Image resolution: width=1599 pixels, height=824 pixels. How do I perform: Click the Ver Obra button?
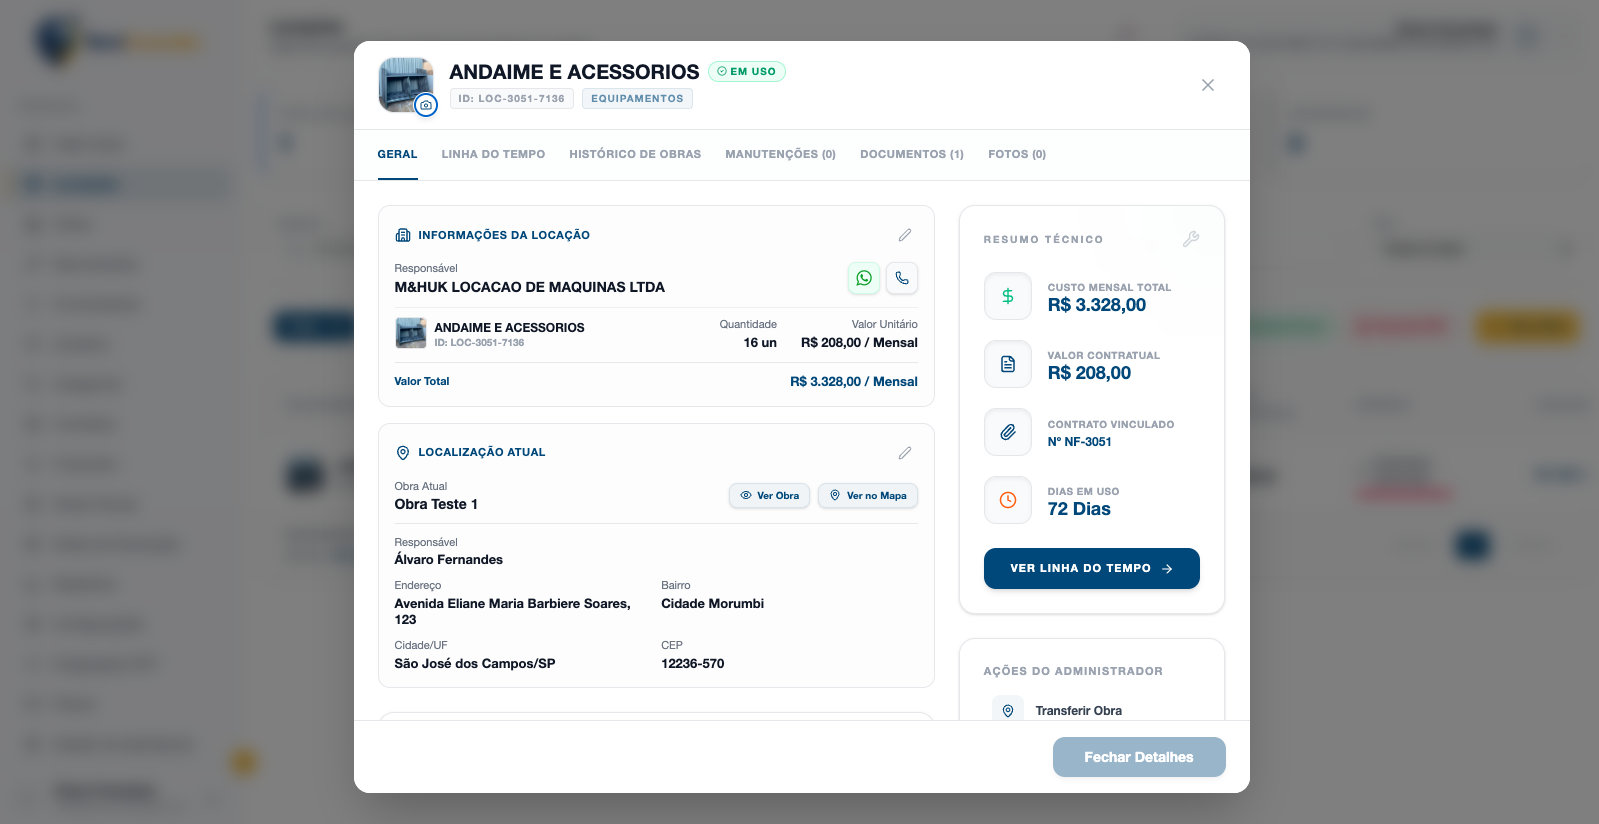[x=769, y=496]
